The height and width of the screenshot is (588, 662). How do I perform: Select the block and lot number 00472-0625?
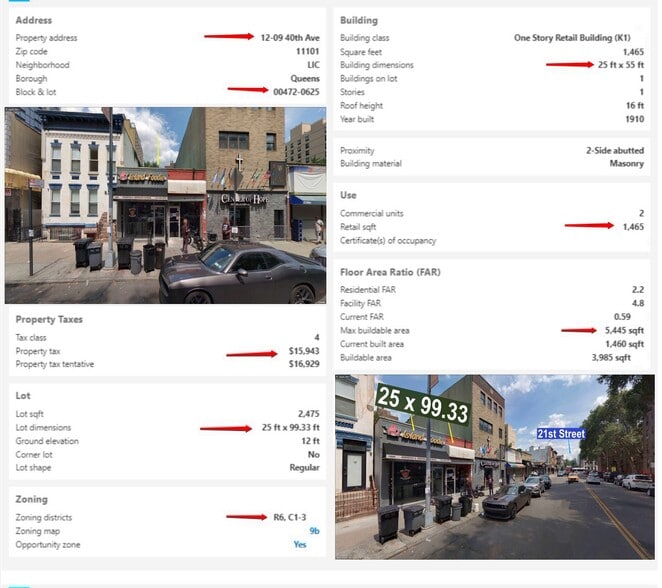[x=296, y=91]
